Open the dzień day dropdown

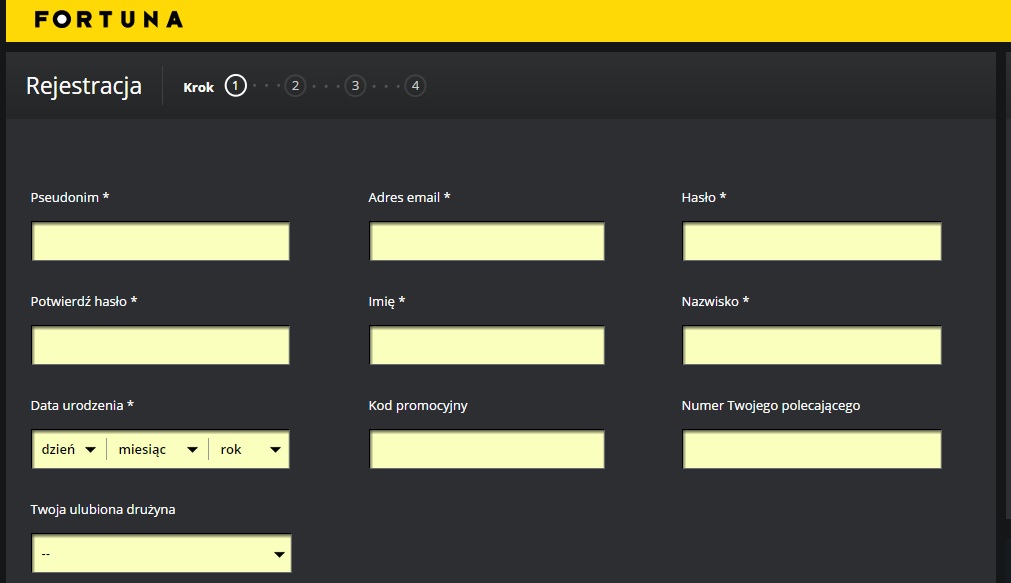click(x=68, y=450)
